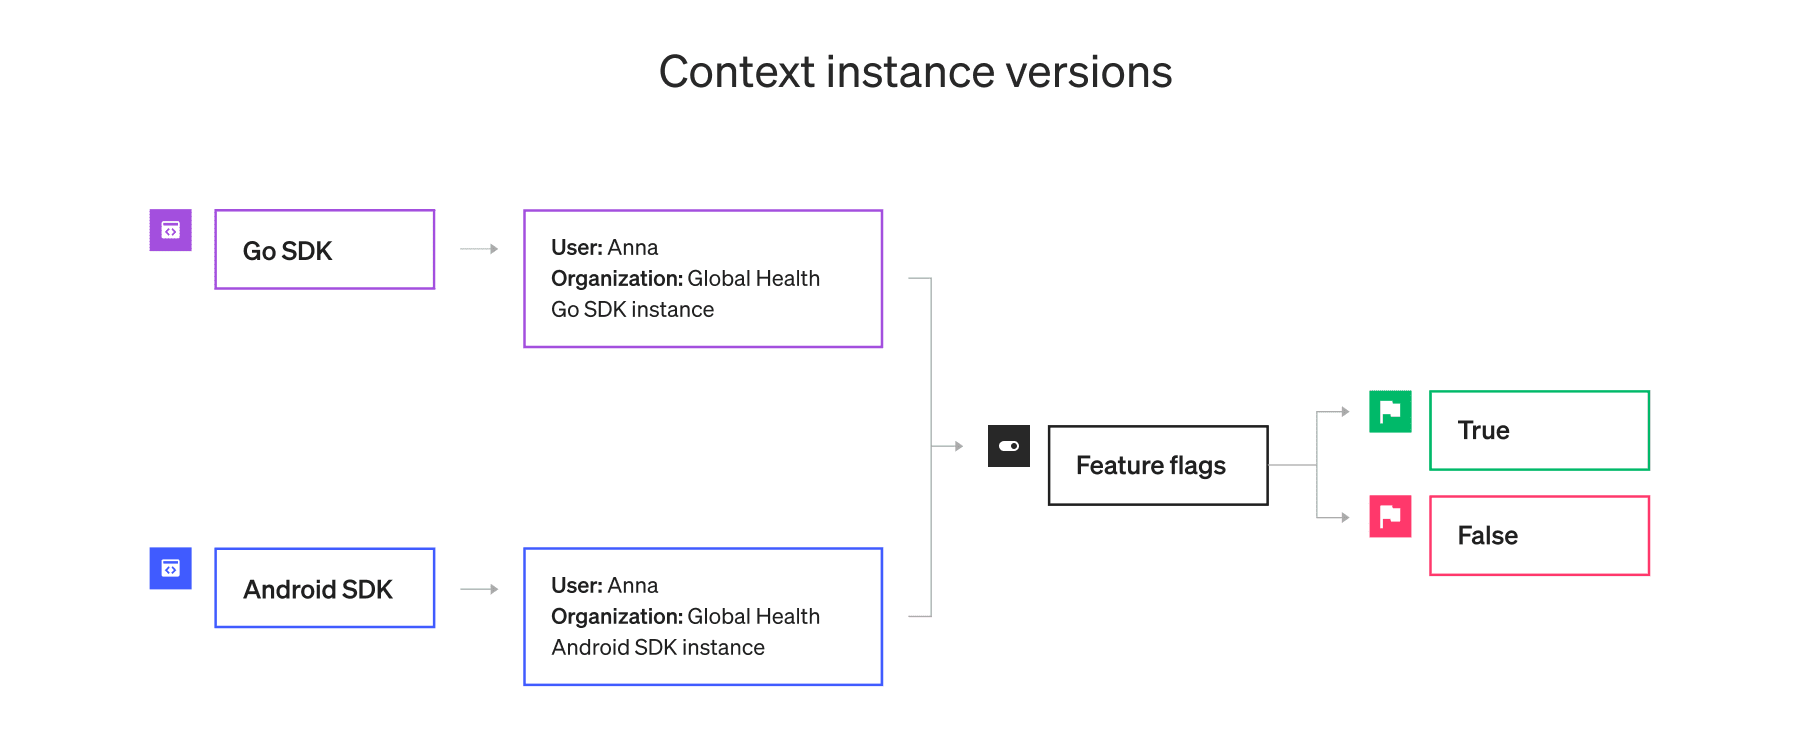
Task: Click the User label in the Android SDK context
Action: tap(576, 586)
